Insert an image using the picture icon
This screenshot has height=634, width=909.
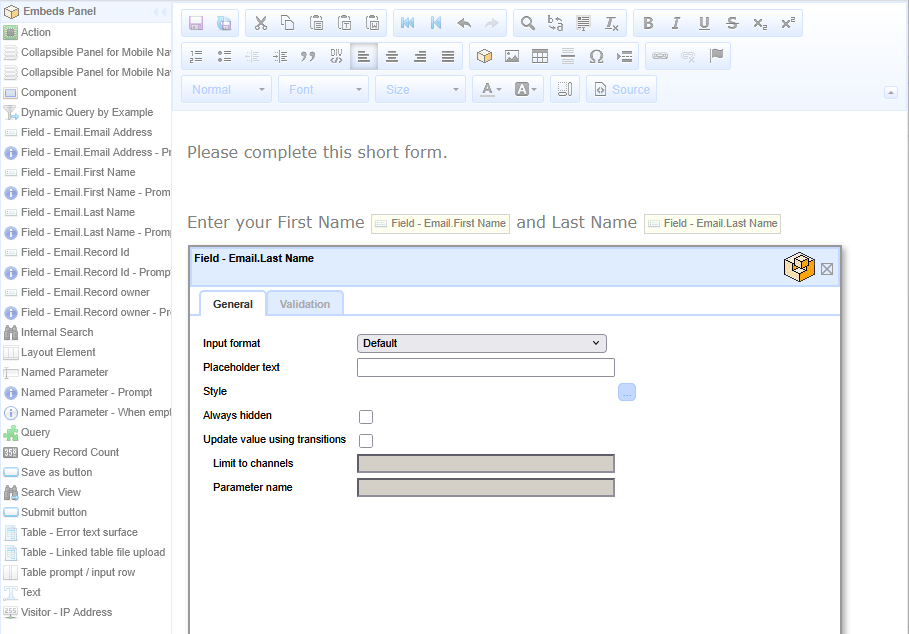coord(512,56)
